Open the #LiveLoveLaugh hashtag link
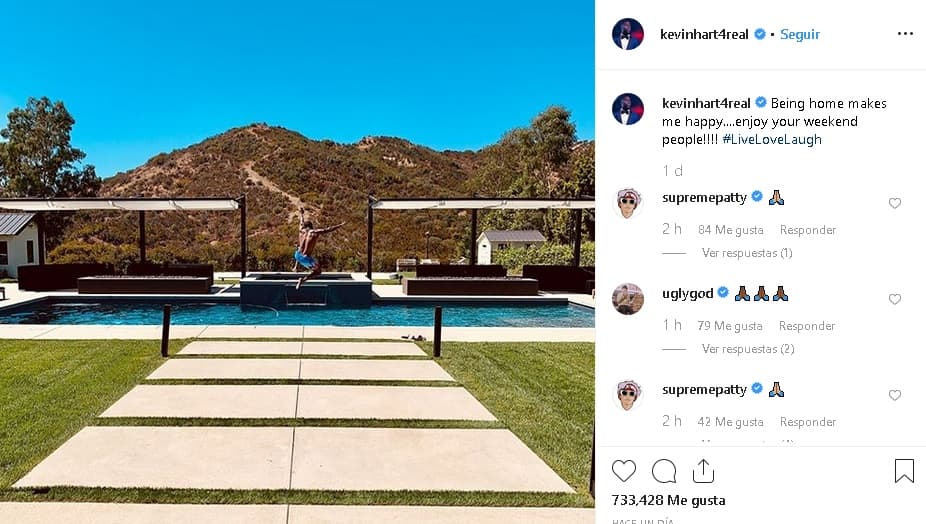 click(771, 139)
